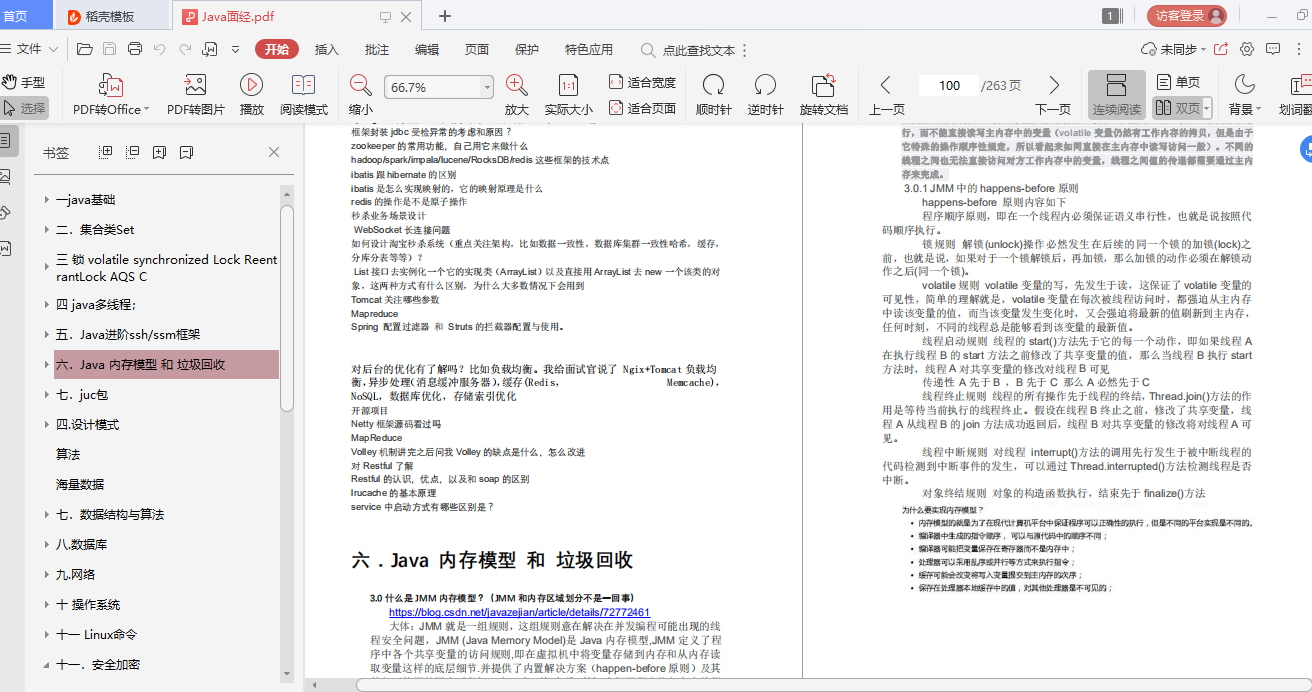1312x692 pixels.
Task: Click collapse all bookmarks icon
Action: point(133,152)
